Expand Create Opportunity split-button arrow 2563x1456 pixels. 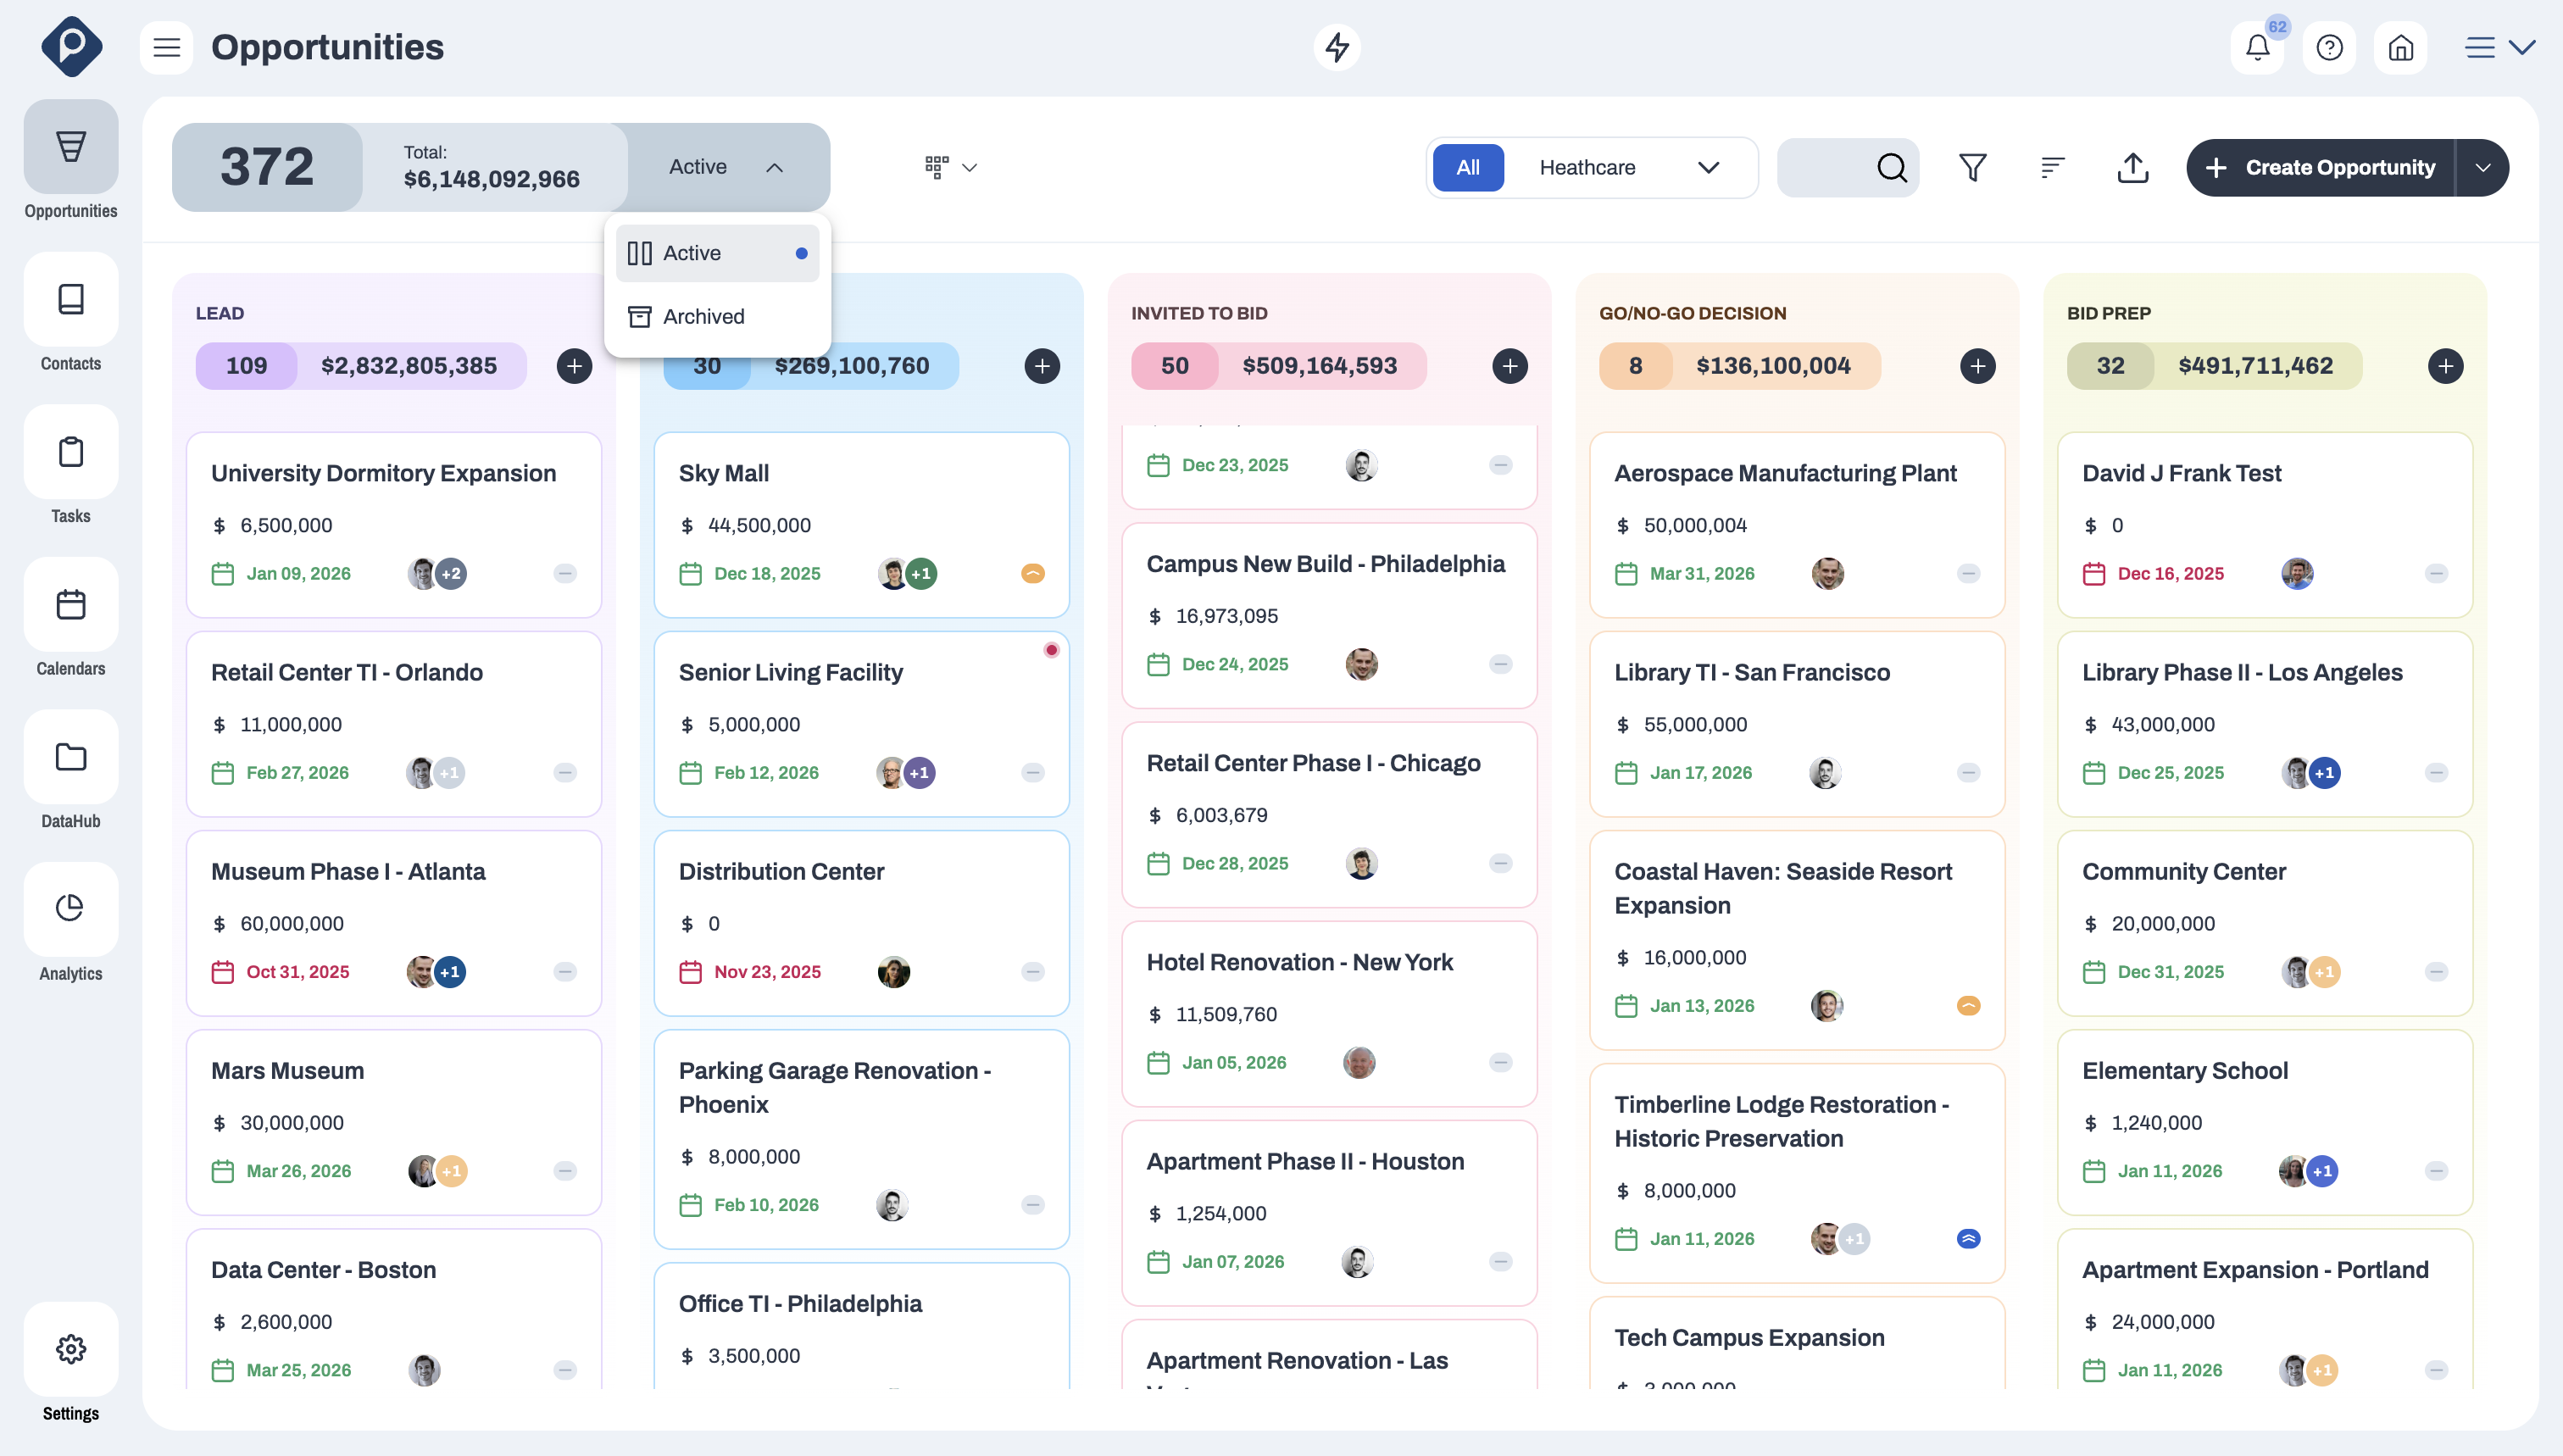click(2482, 167)
